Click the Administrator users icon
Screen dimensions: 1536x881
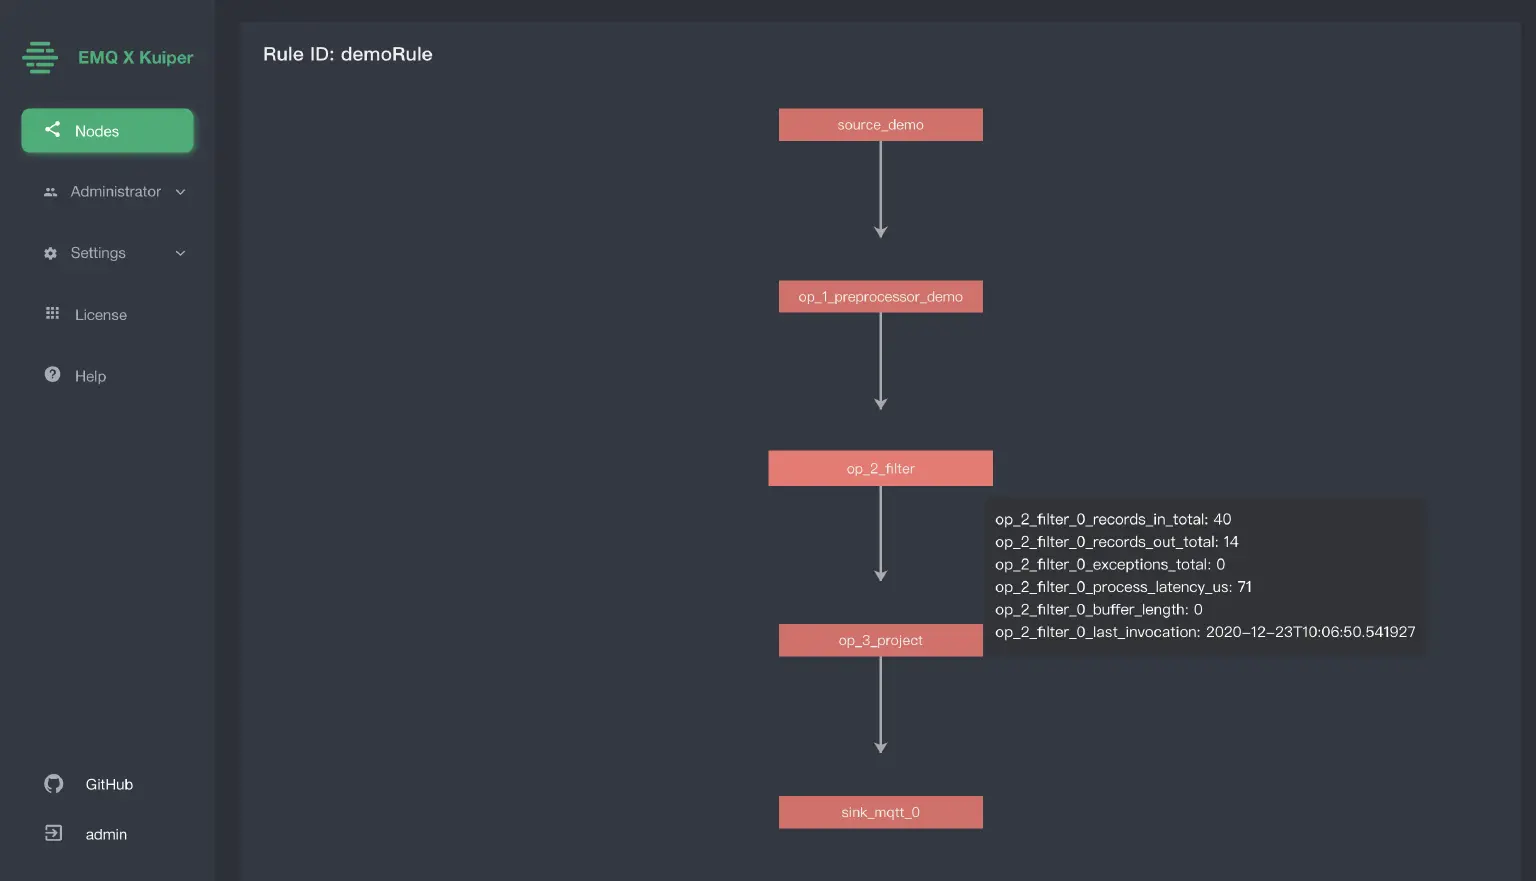50,192
